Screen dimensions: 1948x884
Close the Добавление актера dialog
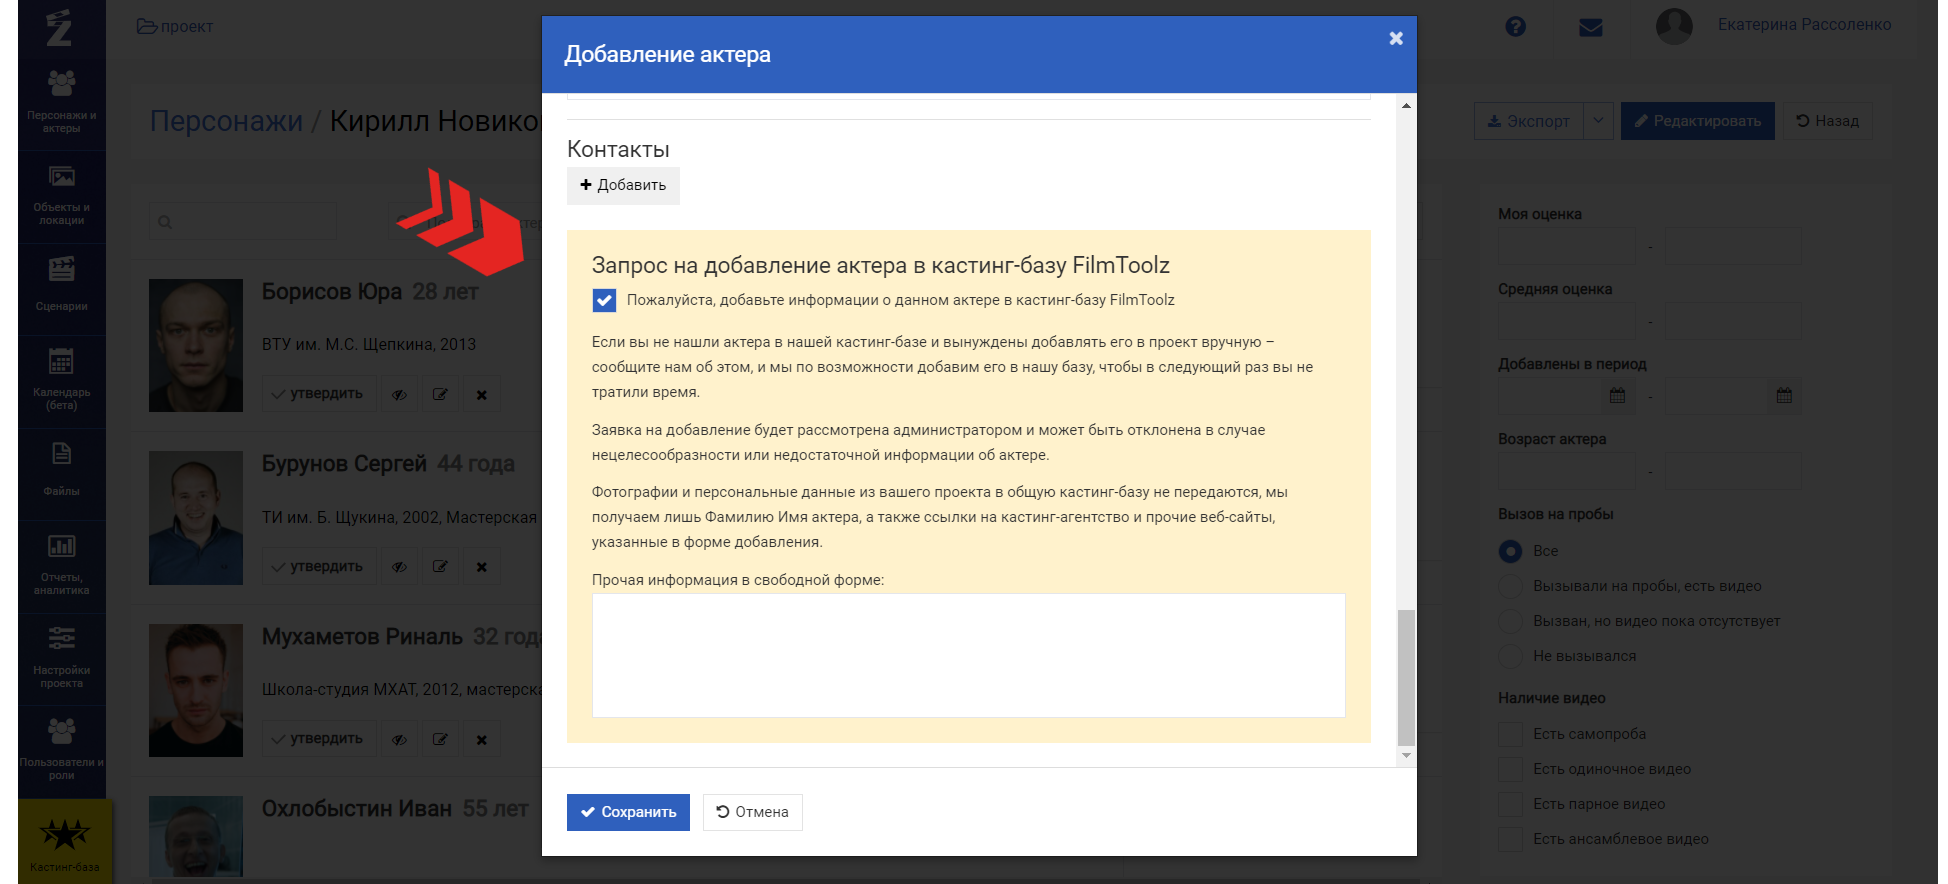tap(1396, 38)
